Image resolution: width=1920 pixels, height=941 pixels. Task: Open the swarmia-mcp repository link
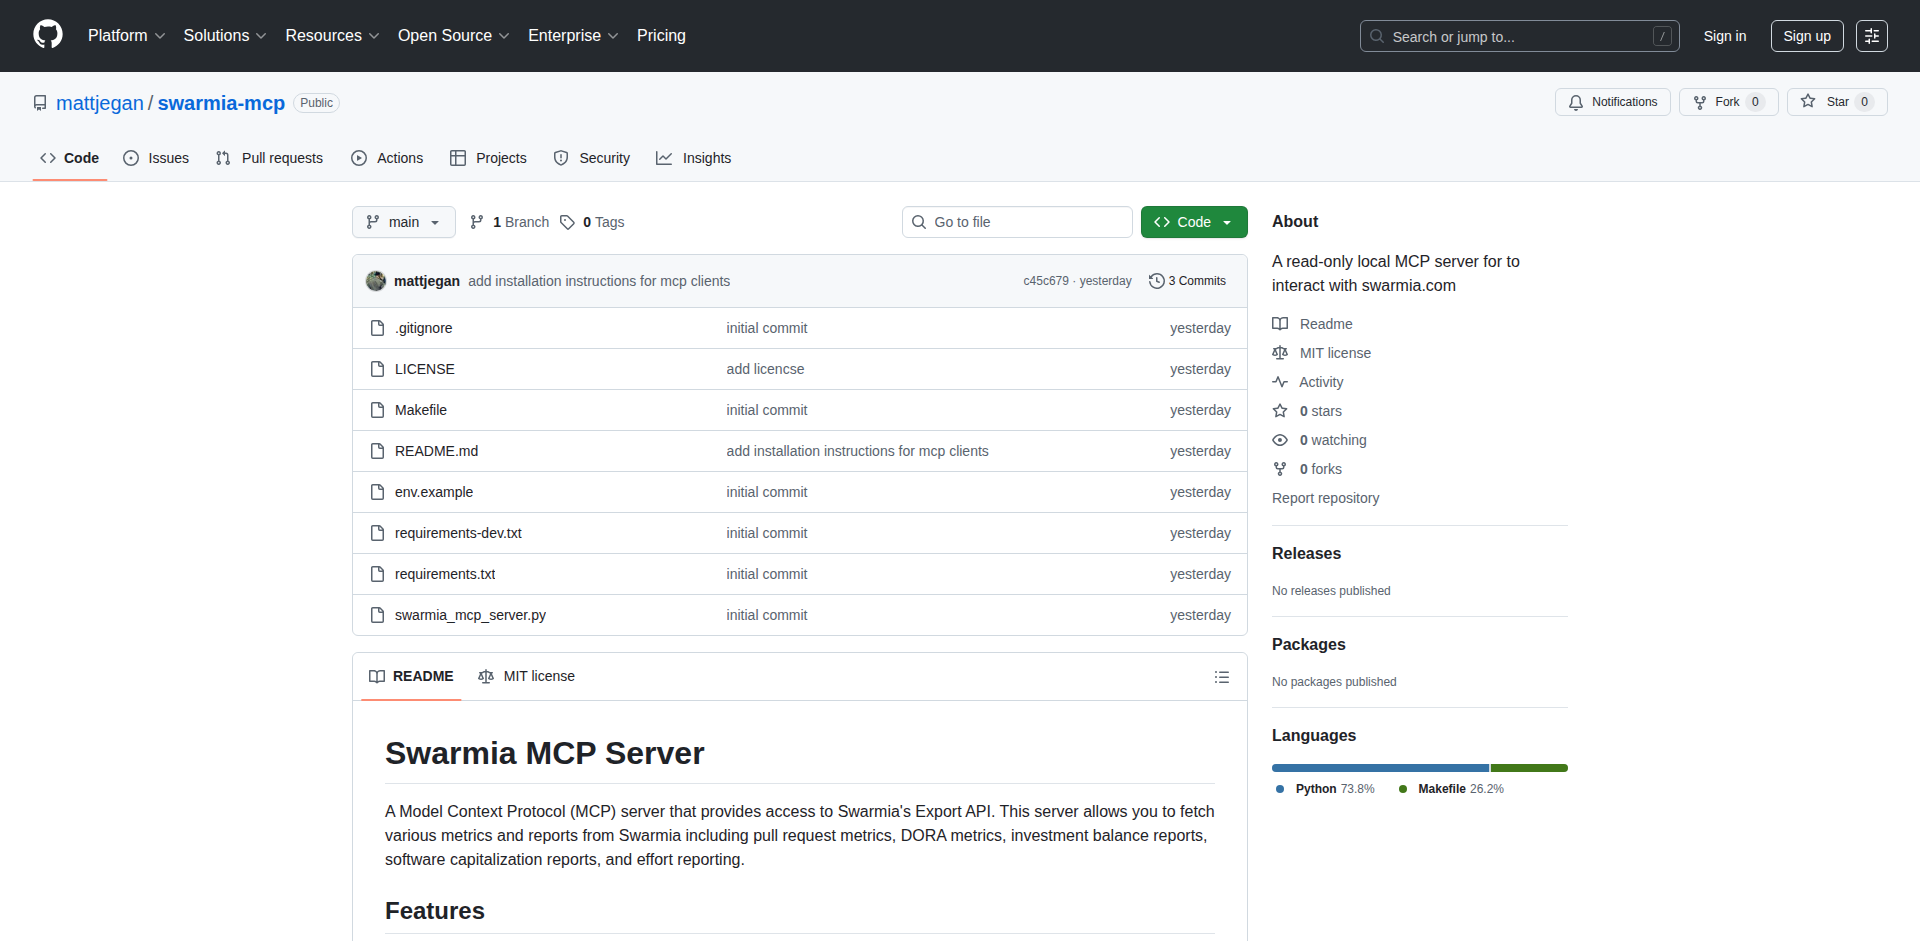221,103
